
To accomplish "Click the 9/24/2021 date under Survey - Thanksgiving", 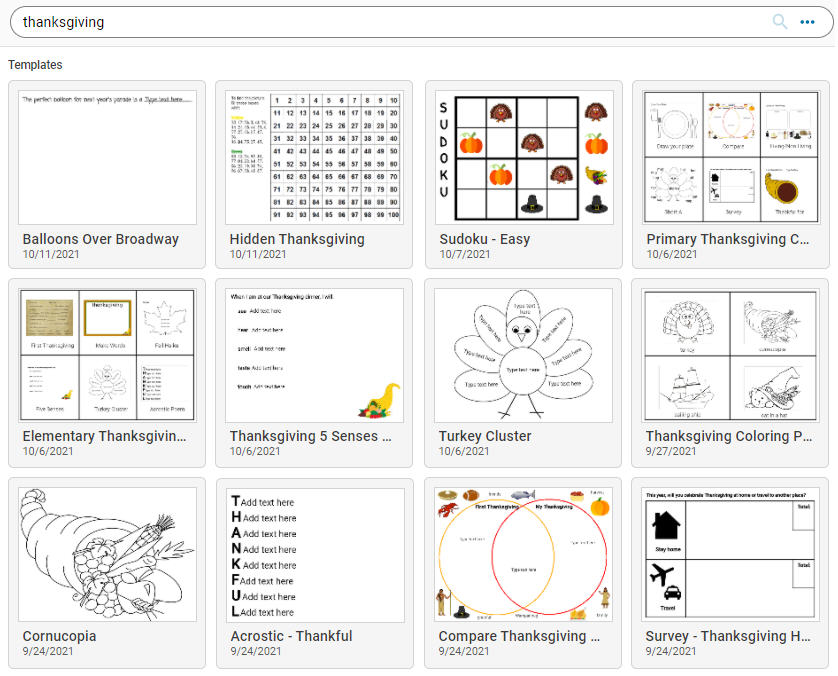I will pyautogui.click(x=670, y=651).
